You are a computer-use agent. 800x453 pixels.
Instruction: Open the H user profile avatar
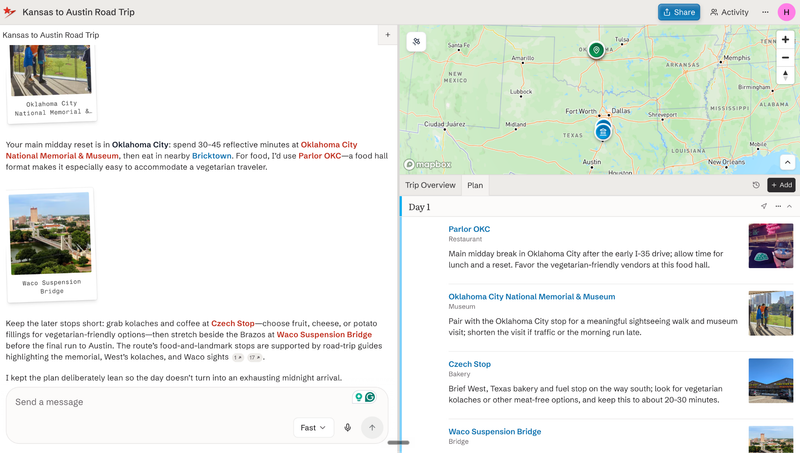(x=786, y=12)
